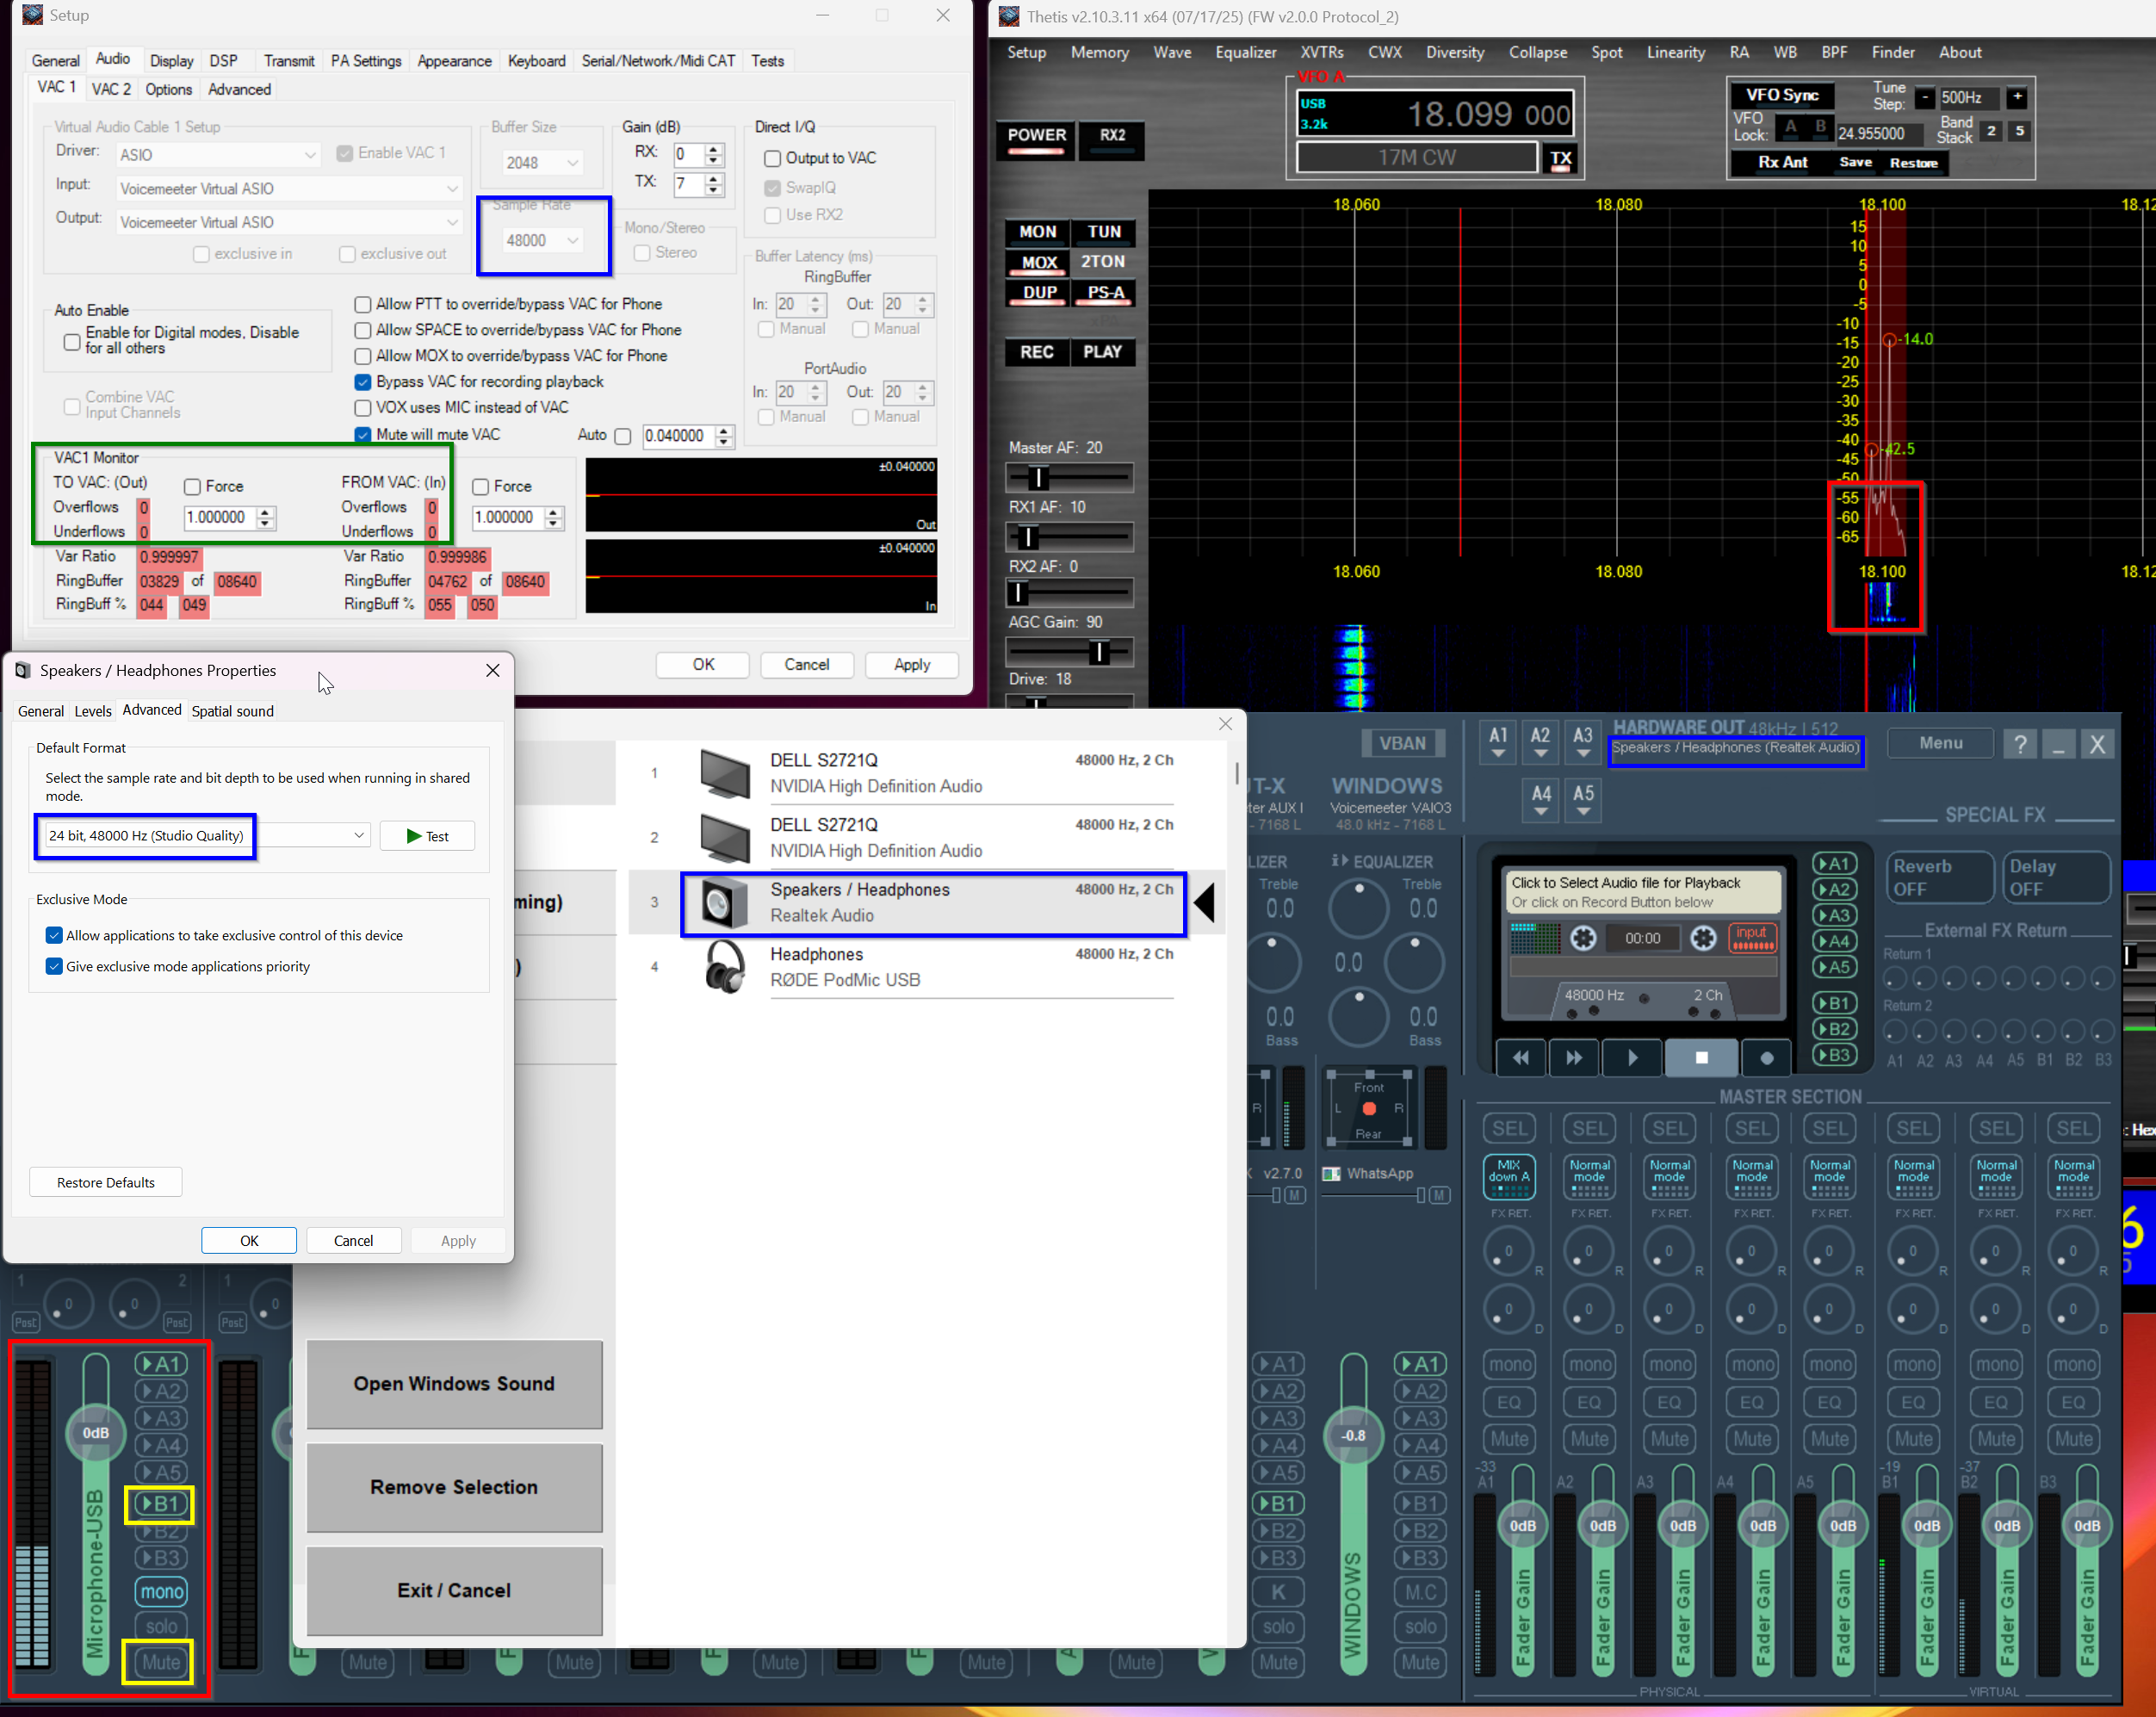This screenshot has height=1717, width=2156.
Task: Activate TUN in Thetis
Action: point(1104,232)
